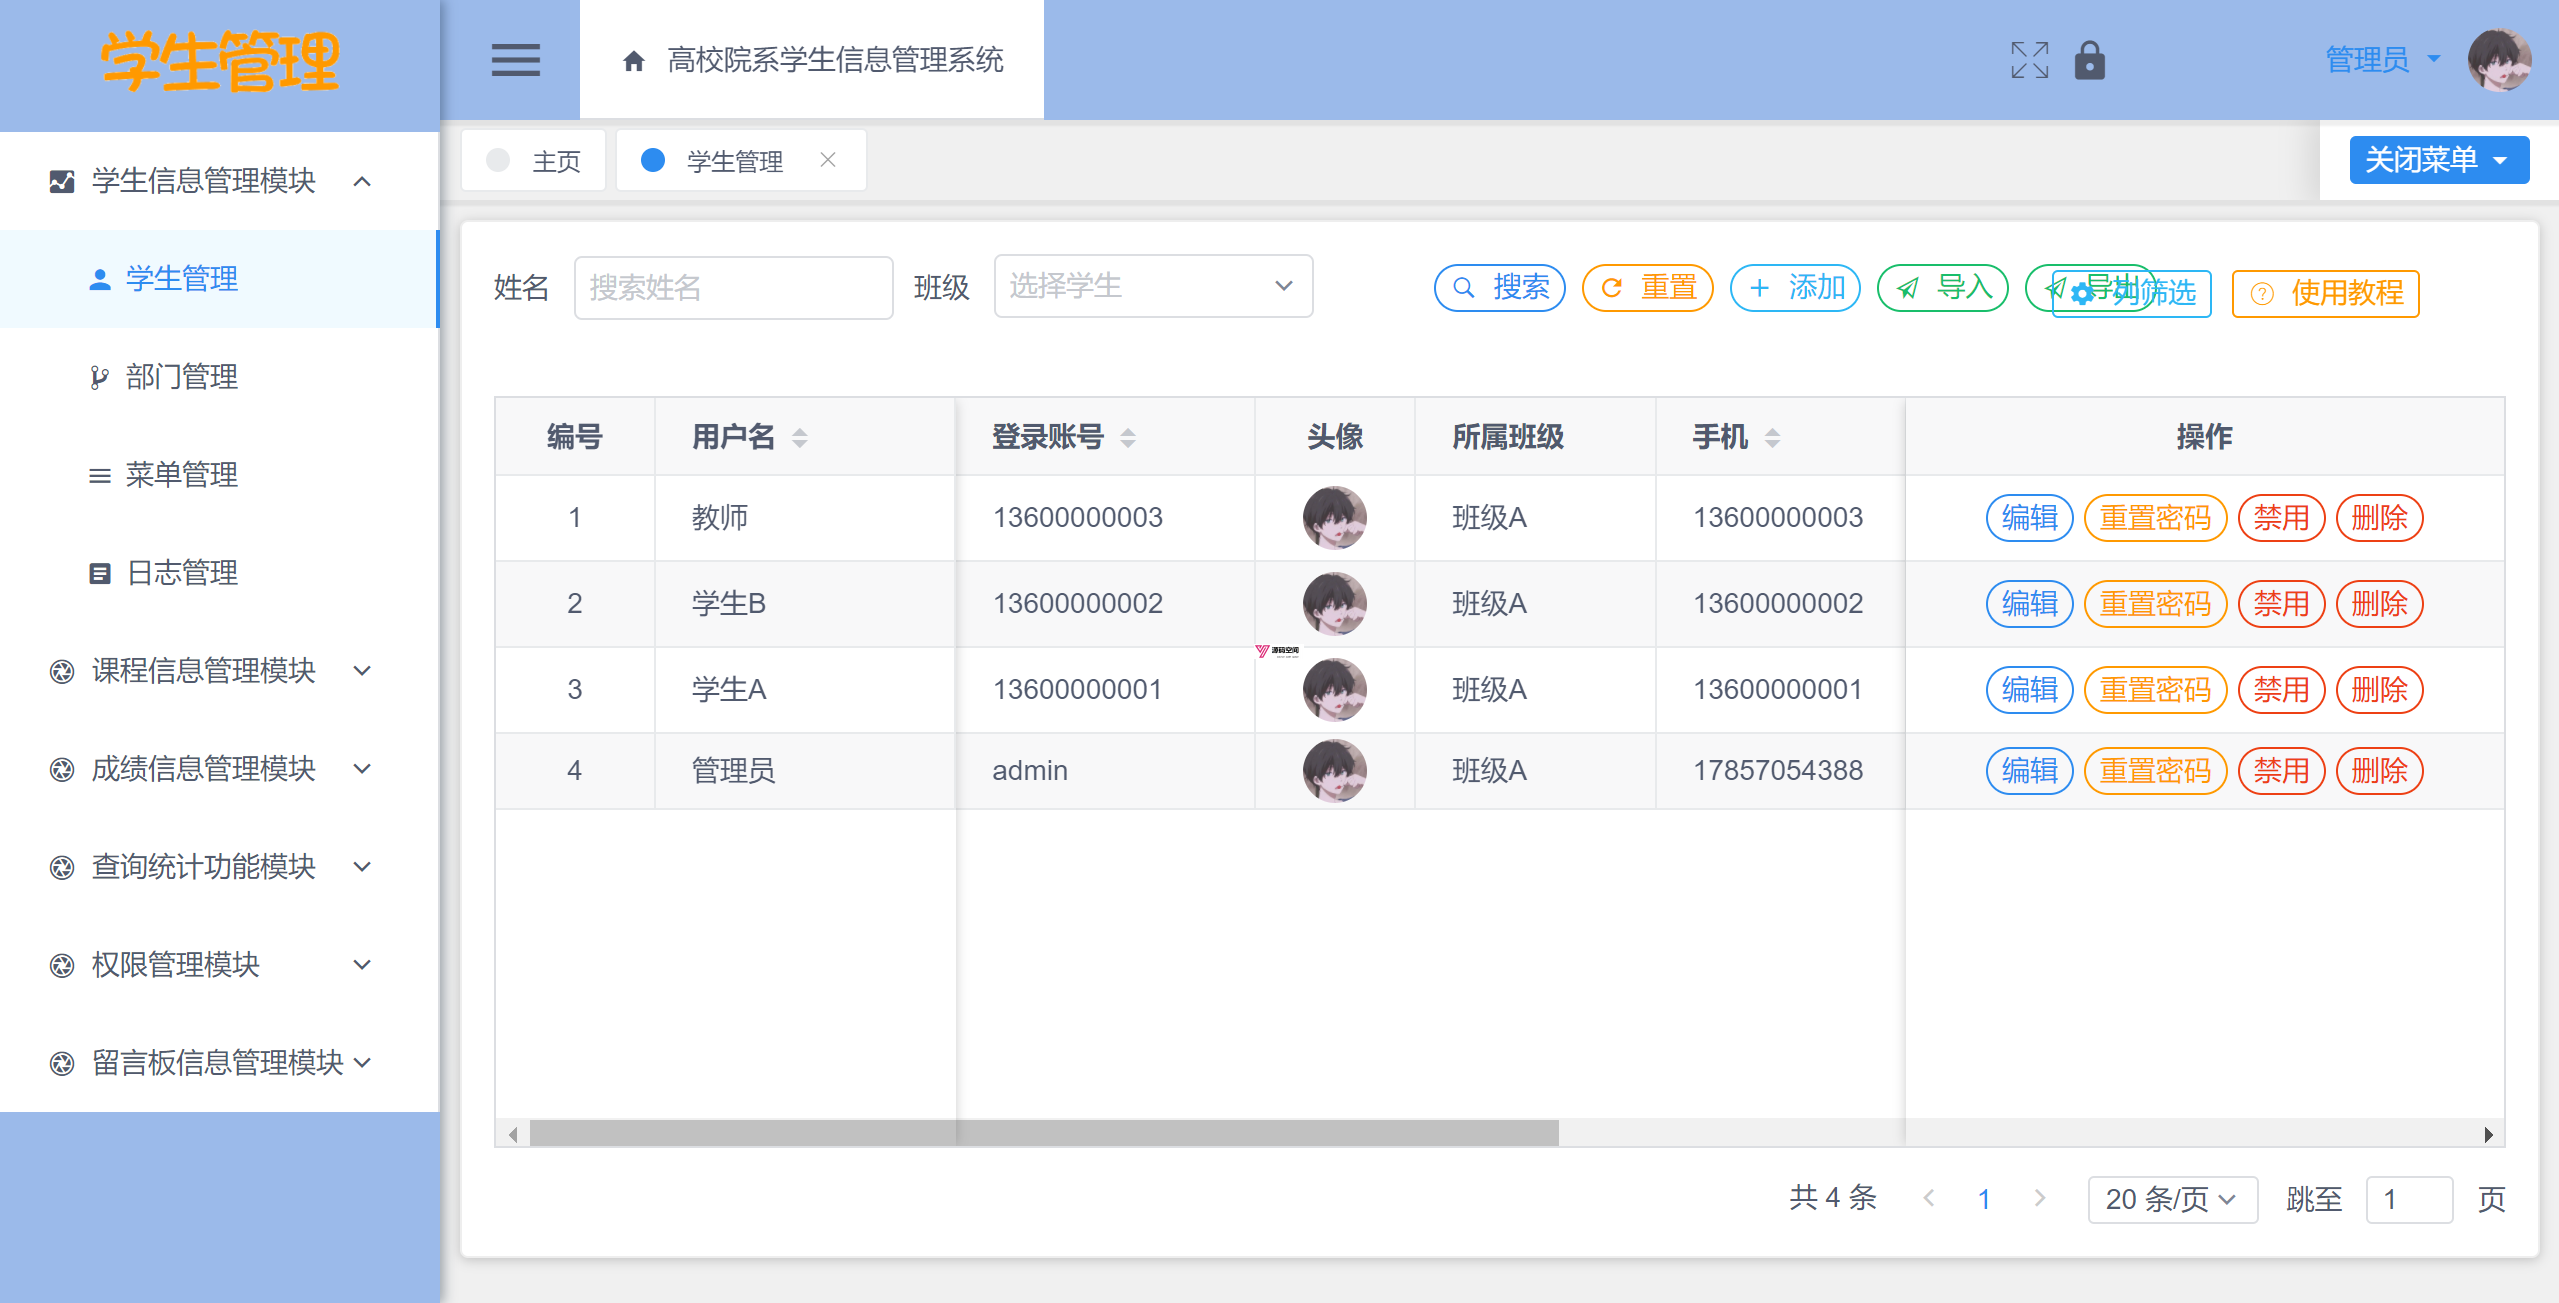This screenshot has width=2559, height=1303.
Task: Click 删除 for 管理员 row
Action: click(2379, 771)
